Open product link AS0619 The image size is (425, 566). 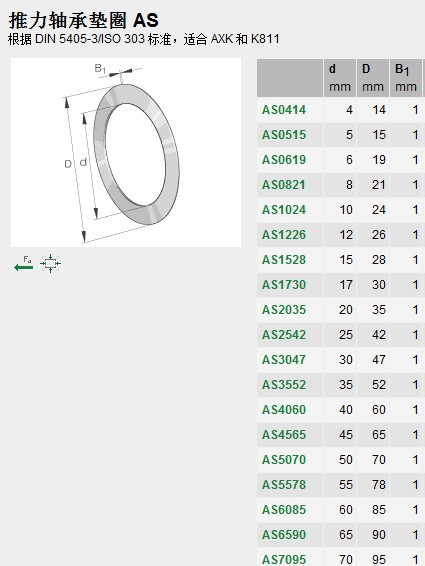coord(284,160)
